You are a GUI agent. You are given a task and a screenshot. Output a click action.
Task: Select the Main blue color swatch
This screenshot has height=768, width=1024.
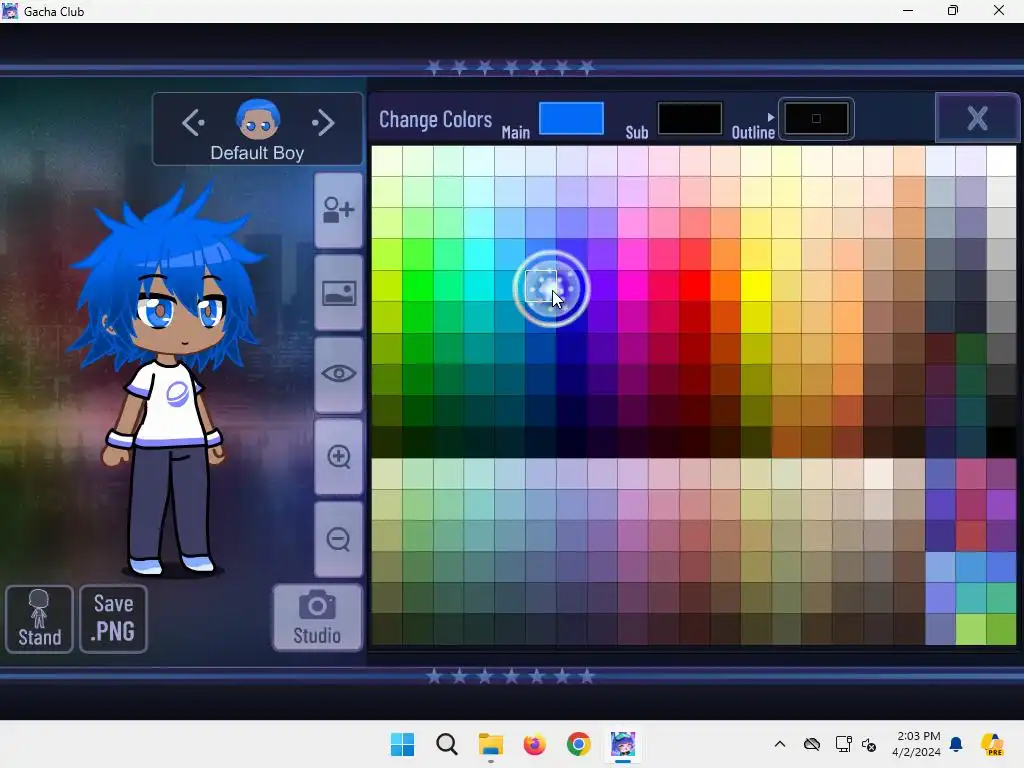tap(571, 118)
